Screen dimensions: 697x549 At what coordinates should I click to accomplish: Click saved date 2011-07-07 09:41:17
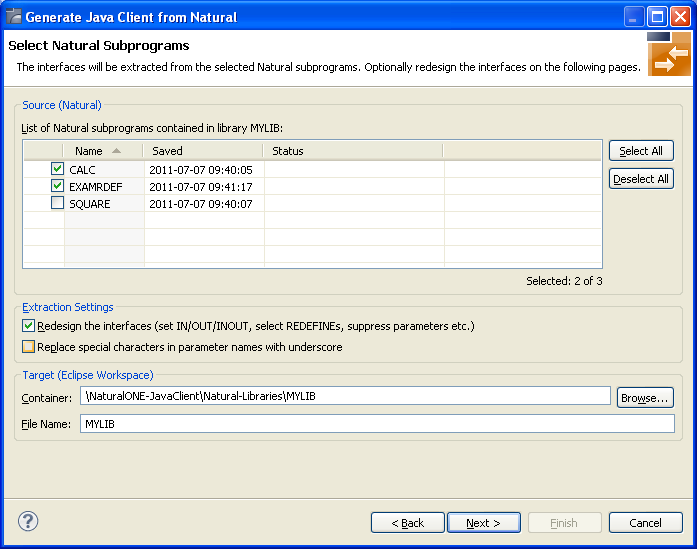pos(201,187)
